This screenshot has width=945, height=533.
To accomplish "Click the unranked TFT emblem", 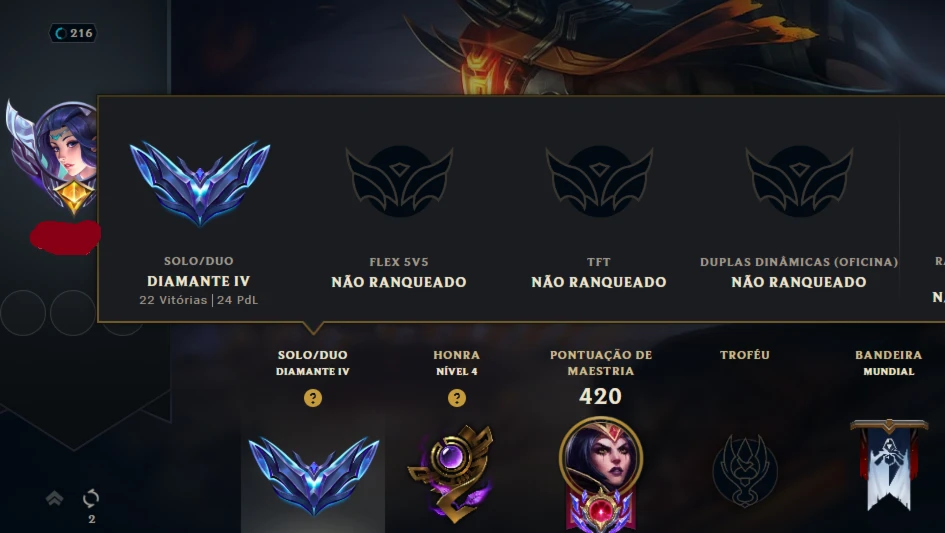I will tap(599, 181).
